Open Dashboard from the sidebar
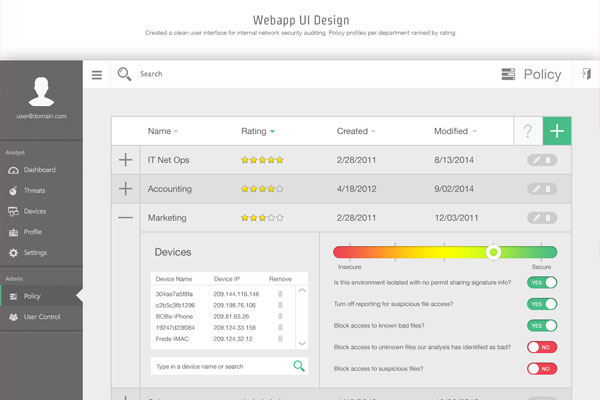The height and width of the screenshot is (400, 600). [x=39, y=170]
